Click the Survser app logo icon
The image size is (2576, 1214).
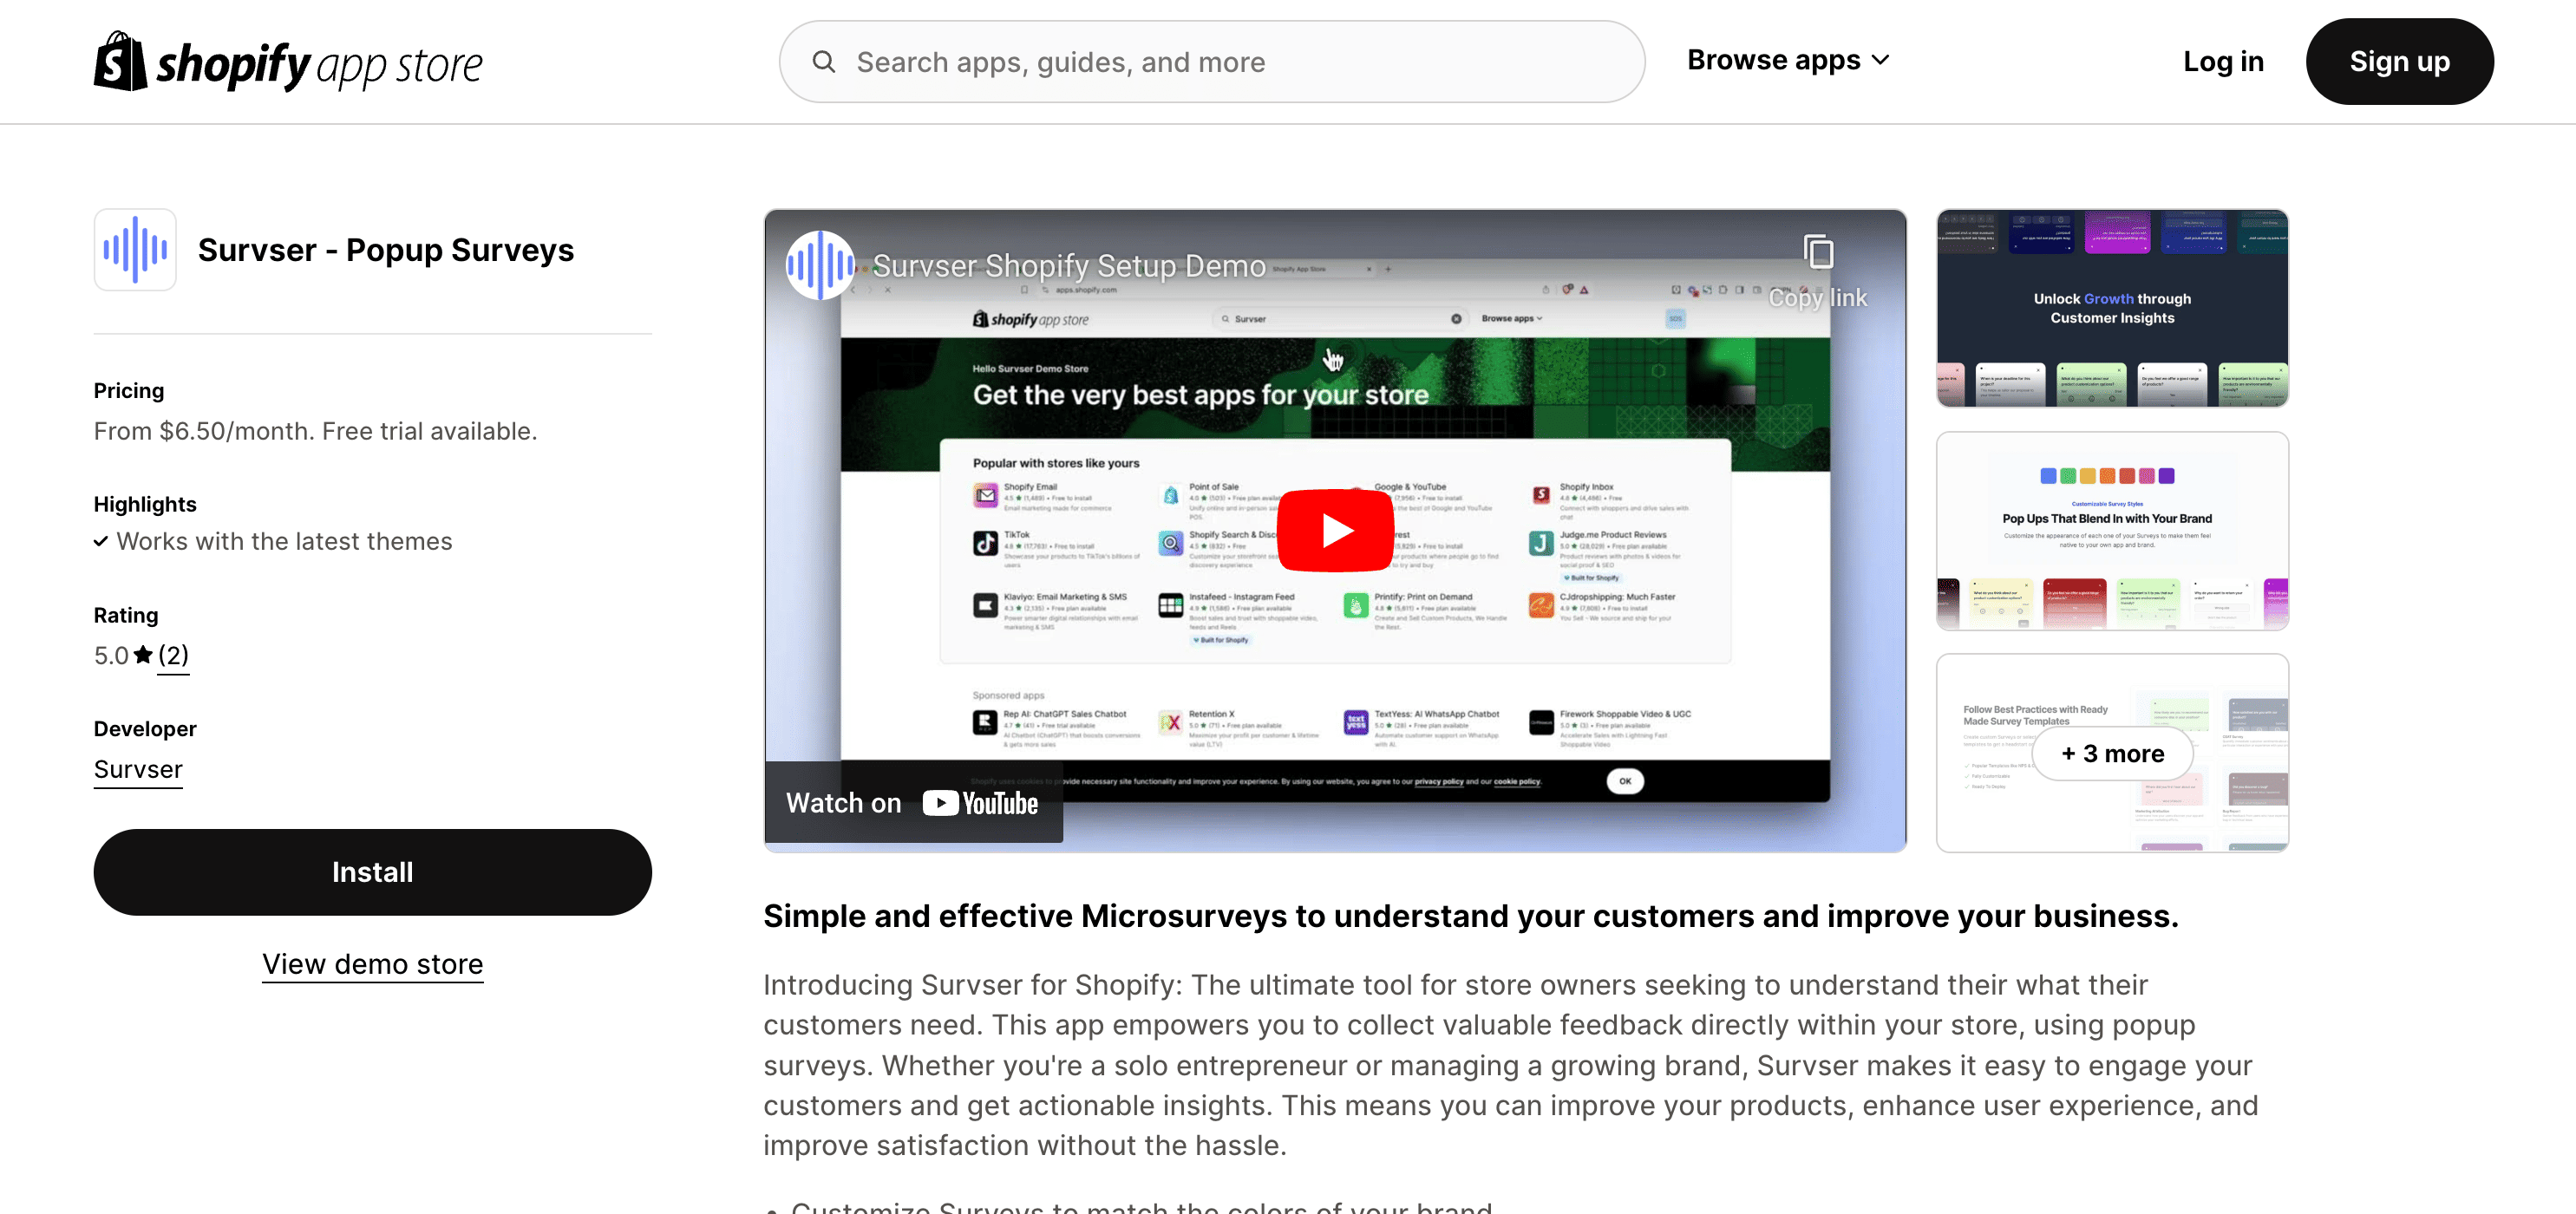pos(134,250)
